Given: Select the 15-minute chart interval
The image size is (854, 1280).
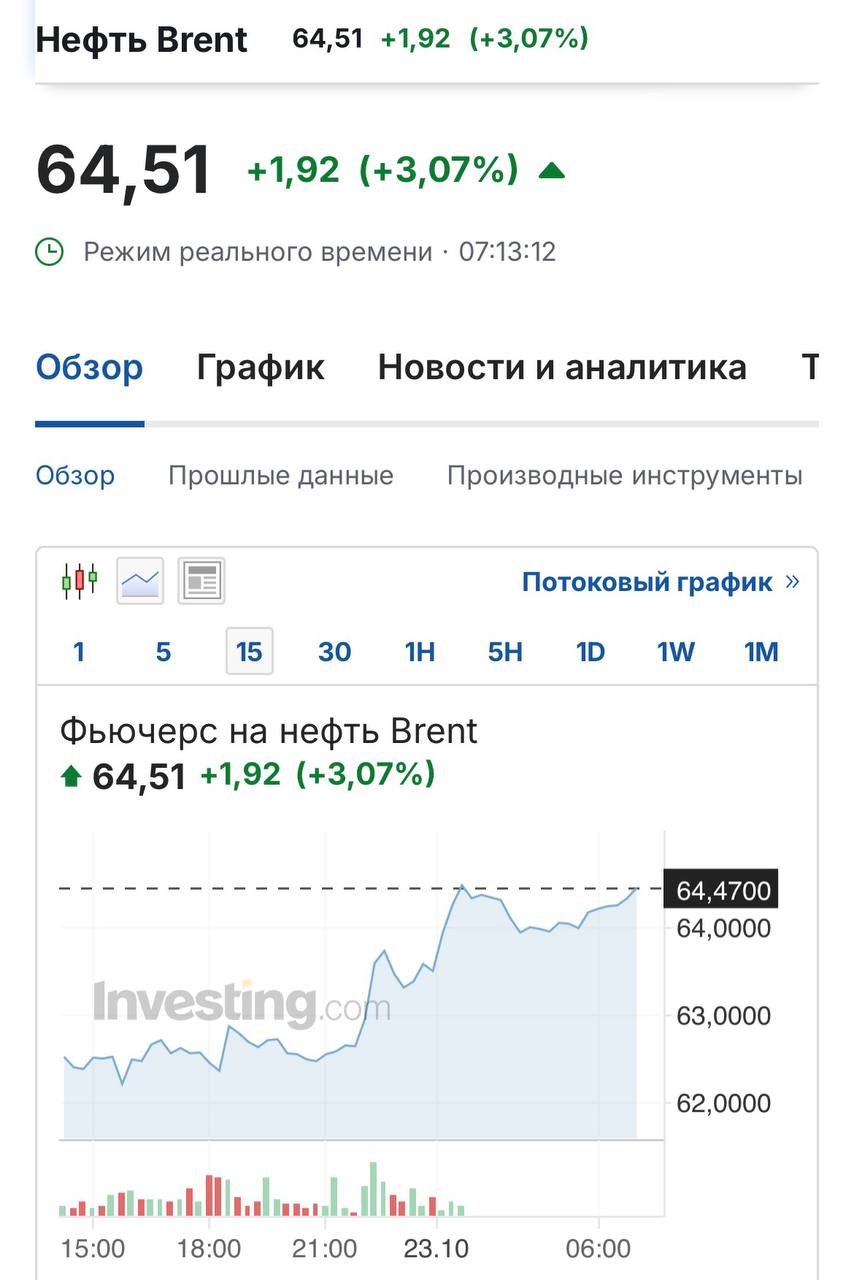Looking at the screenshot, I should click(x=249, y=653).
